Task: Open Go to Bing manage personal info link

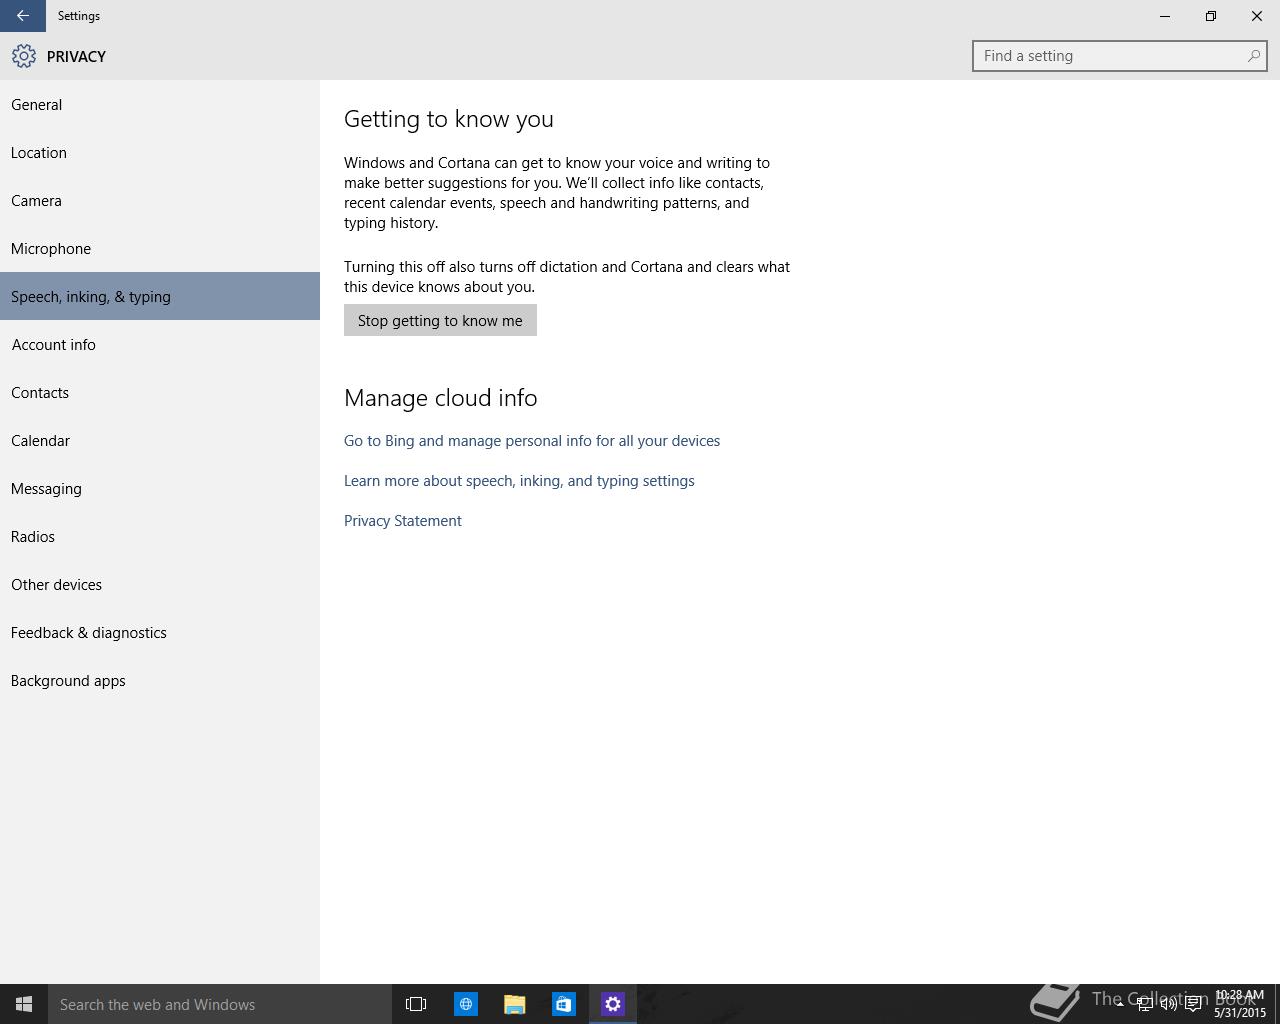Action: tap(532, 441)
